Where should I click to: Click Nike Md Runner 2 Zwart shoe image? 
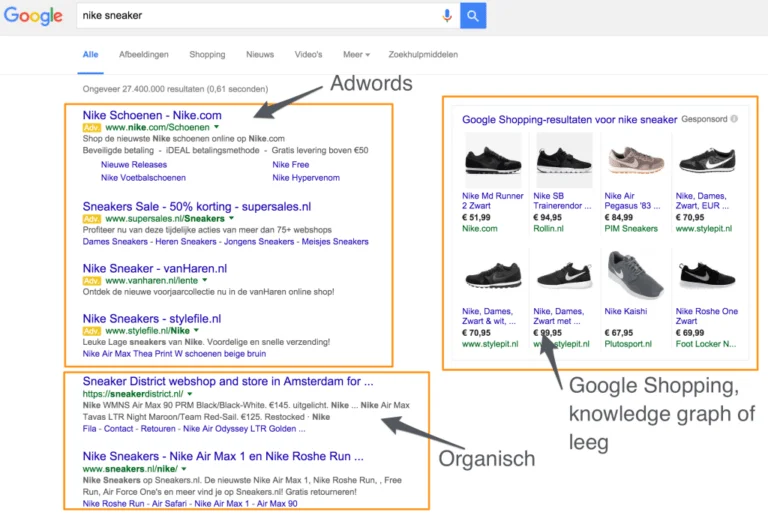point(493,160)
